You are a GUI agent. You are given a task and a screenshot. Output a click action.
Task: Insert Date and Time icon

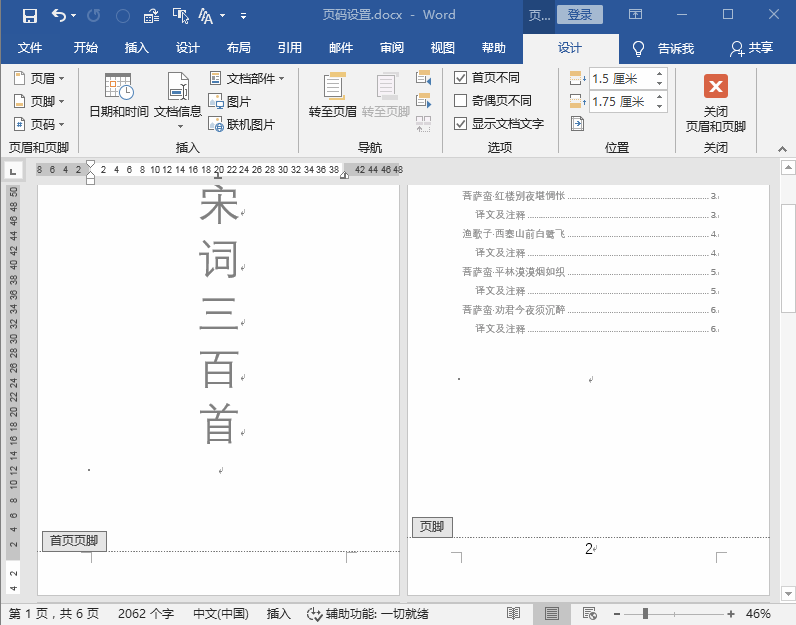[x=119, y=86]
